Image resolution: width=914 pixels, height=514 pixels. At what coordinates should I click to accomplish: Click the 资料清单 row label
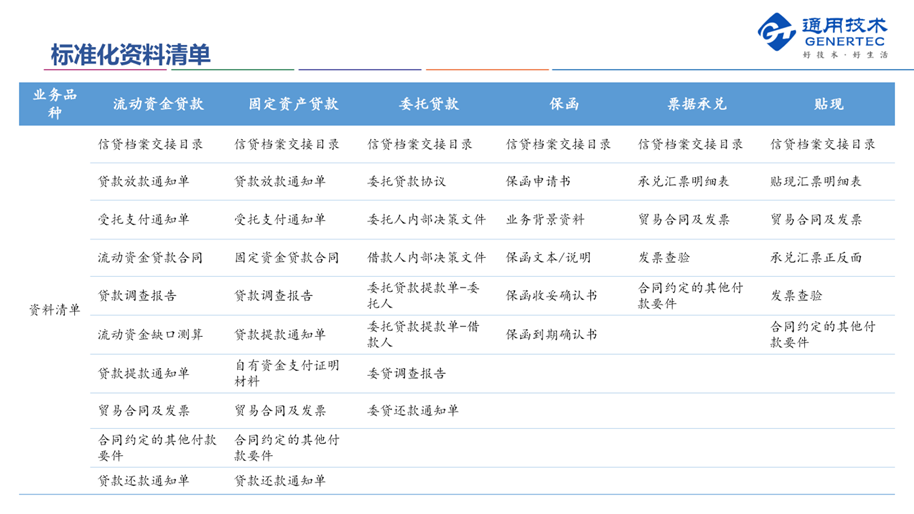[54, 310]
